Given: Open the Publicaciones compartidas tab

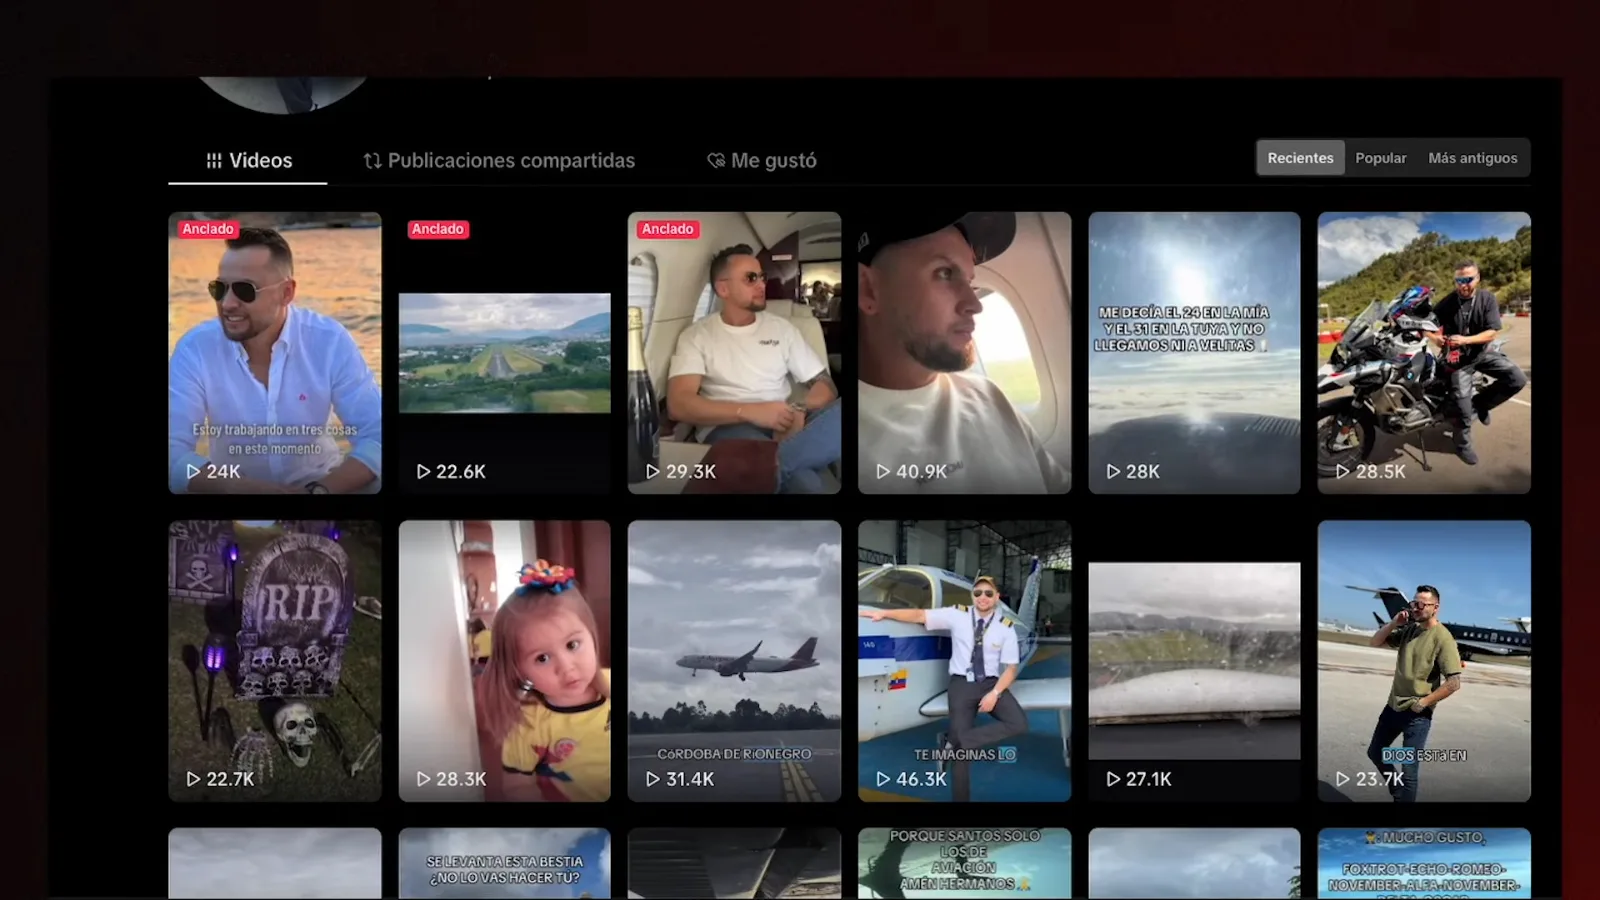Looking at the screenshot, I should [499, 161].
